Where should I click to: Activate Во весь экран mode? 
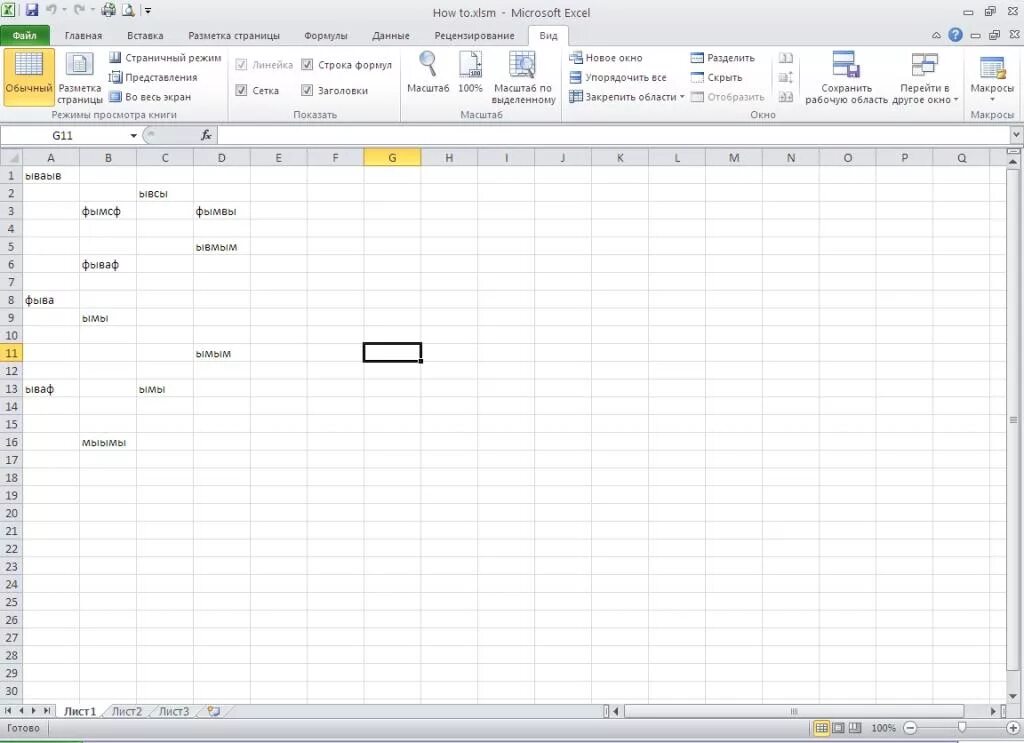150,97
